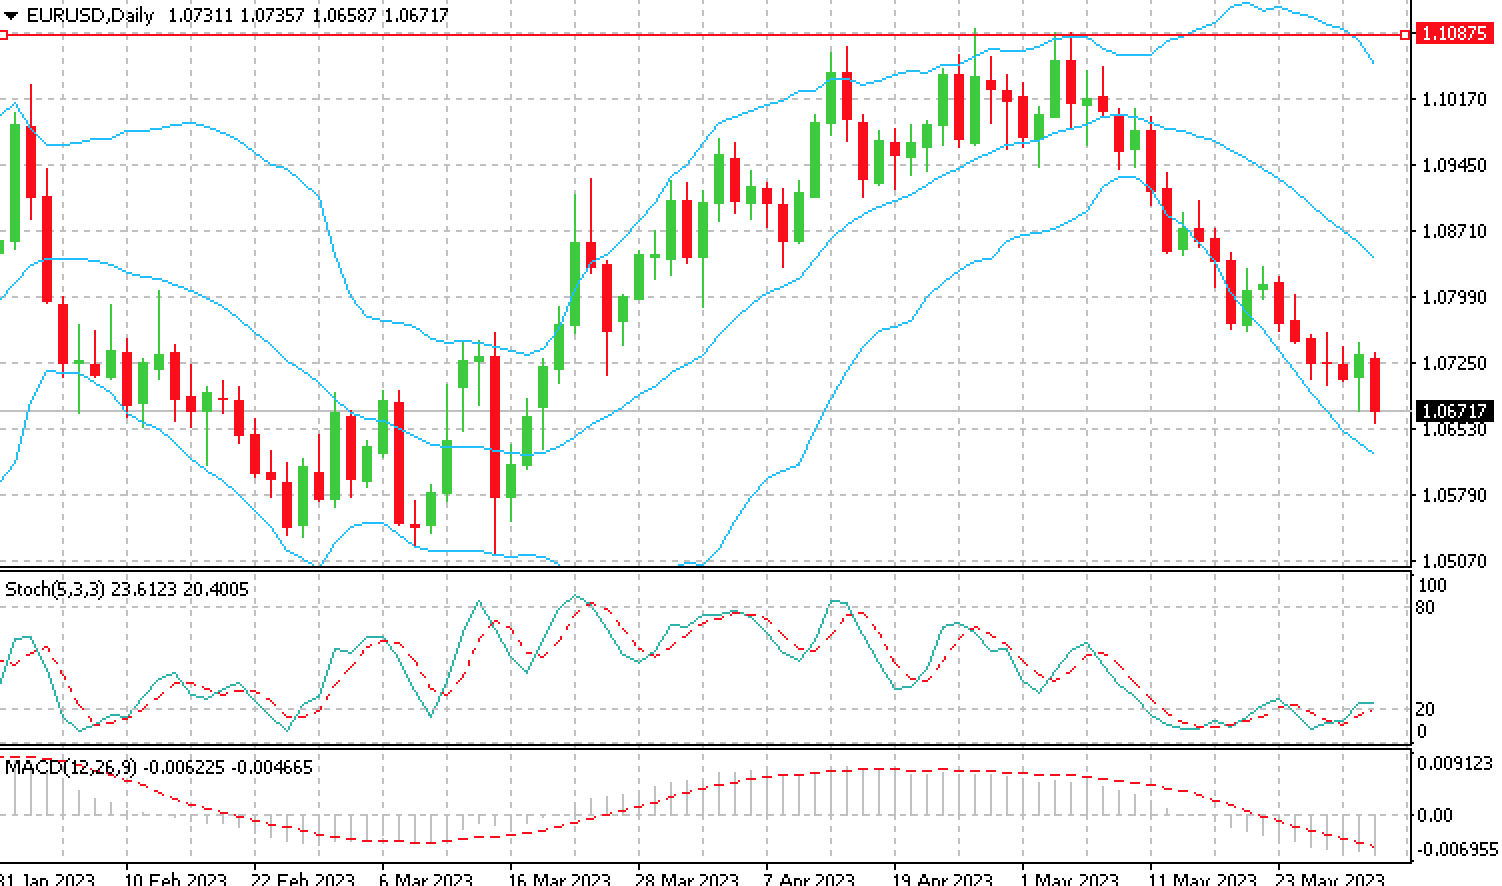Click the 1.09450 price axis label
1502x886 pixels.
[x=1454, y=165]
